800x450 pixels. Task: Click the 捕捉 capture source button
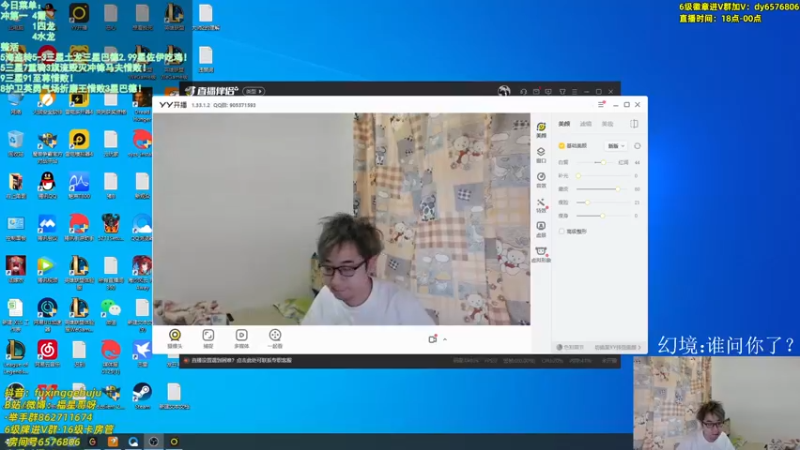click(208, 338)
